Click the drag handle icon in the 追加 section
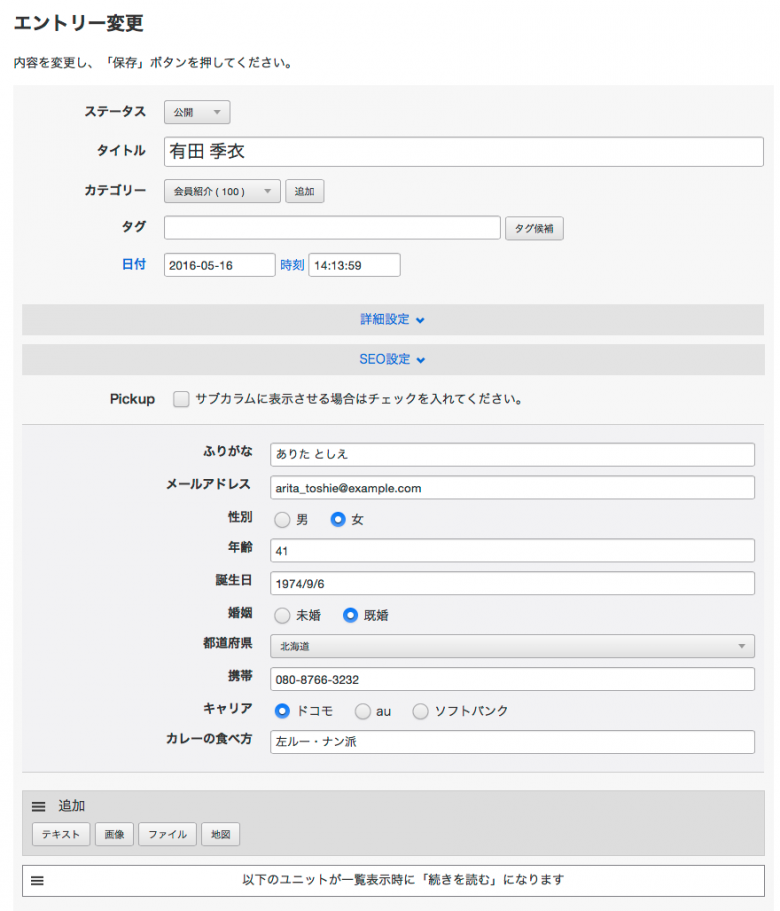This screenshot has height=911, width=780. point(38,805)
